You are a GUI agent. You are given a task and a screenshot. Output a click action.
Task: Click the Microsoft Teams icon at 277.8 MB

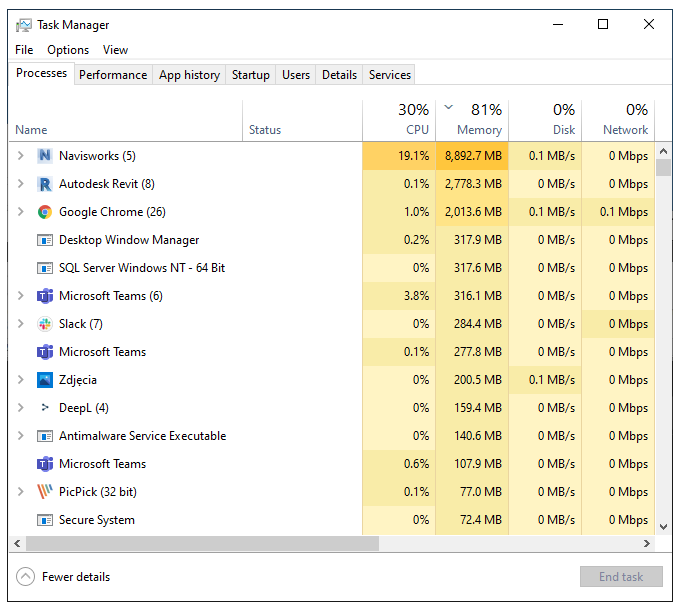(x=45, y=352)
